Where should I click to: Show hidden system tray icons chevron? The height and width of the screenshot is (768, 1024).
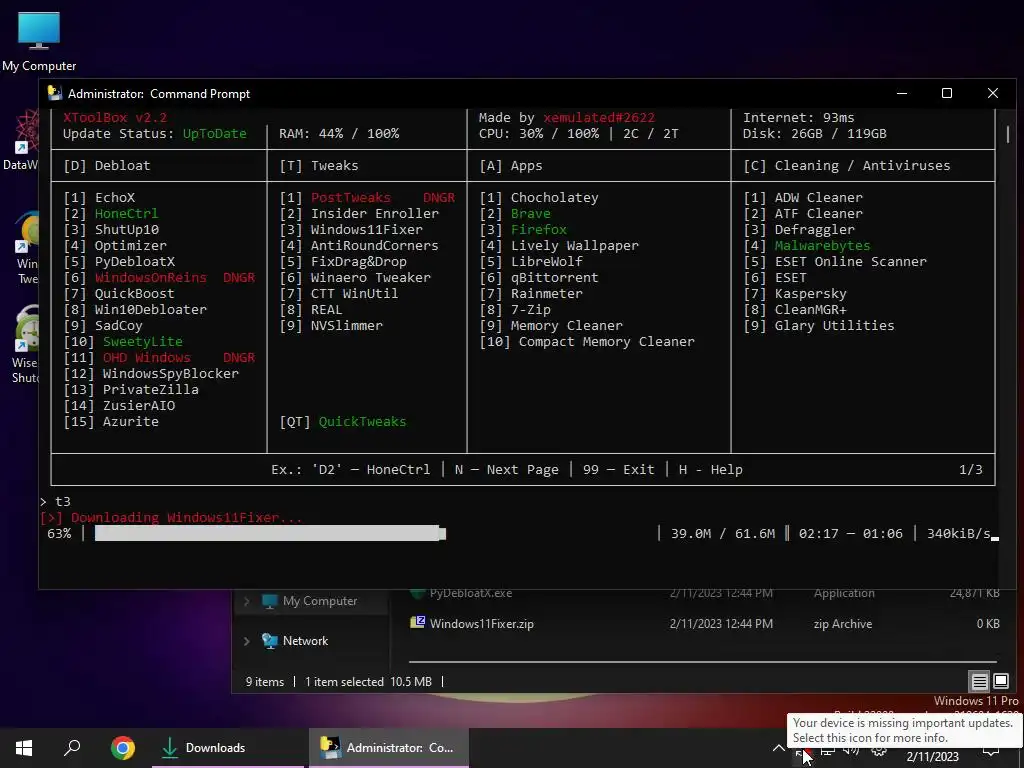tap(778, 748)
